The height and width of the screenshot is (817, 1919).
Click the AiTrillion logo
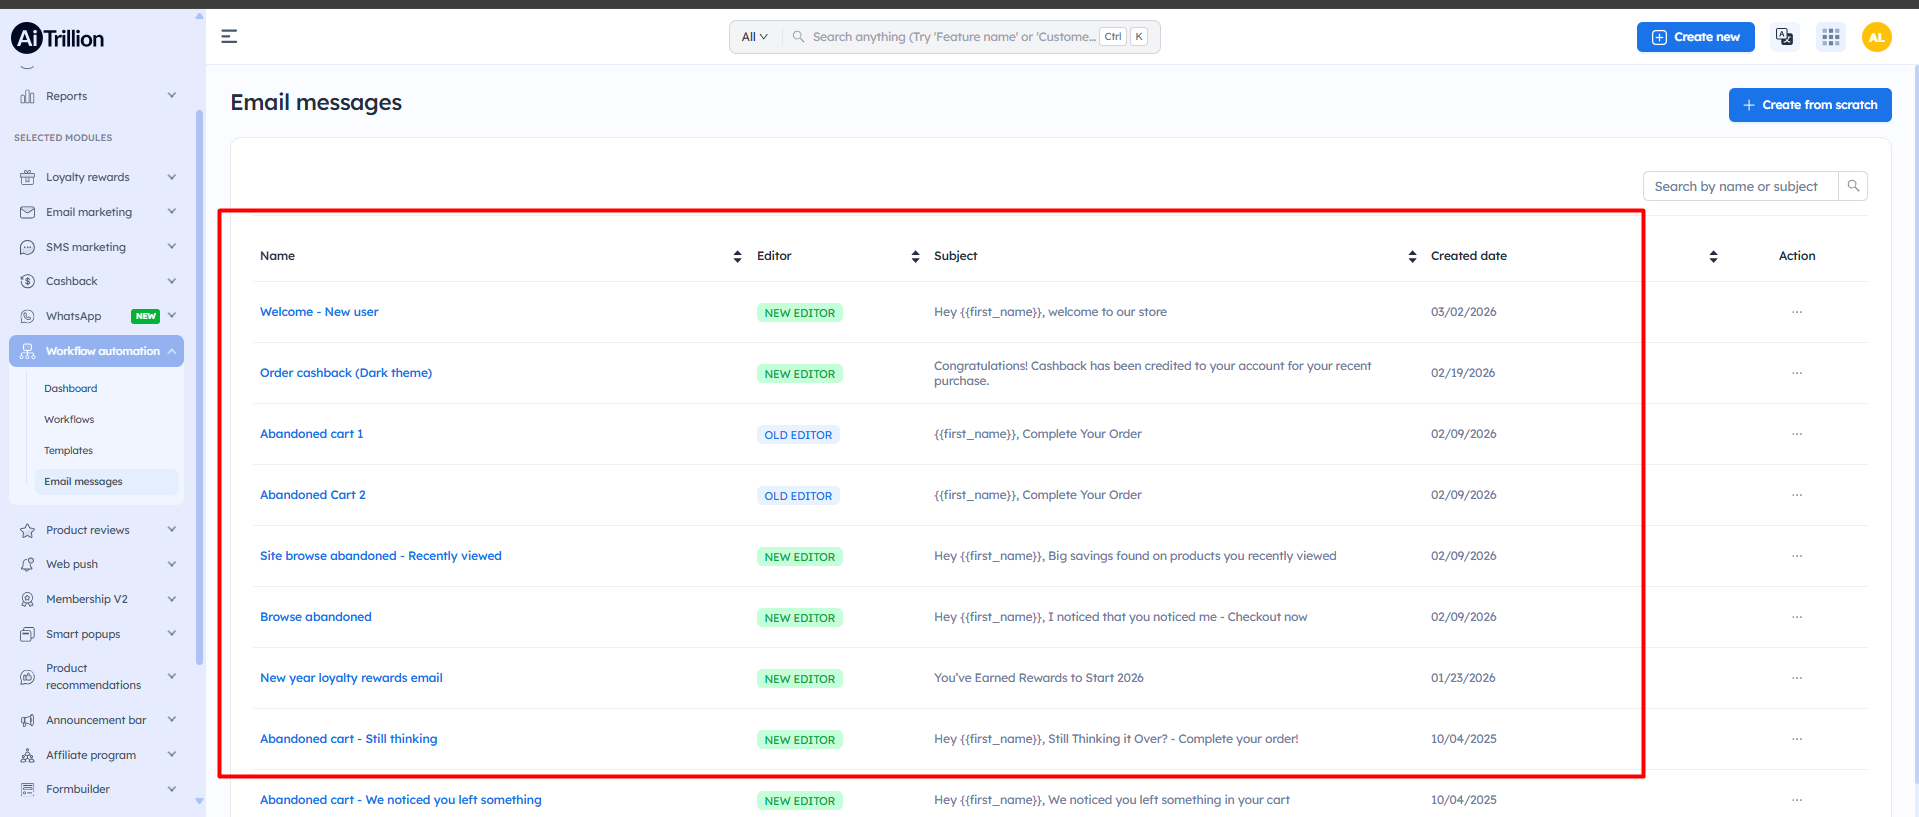click(x=58, y=38)
